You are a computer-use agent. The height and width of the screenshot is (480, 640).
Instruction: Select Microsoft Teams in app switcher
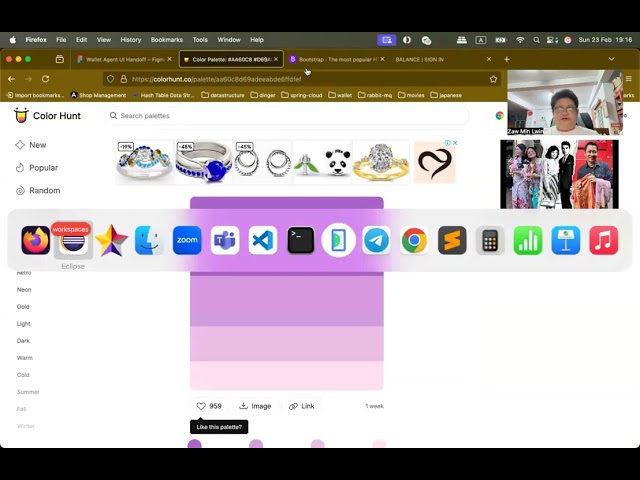(225, 240)
